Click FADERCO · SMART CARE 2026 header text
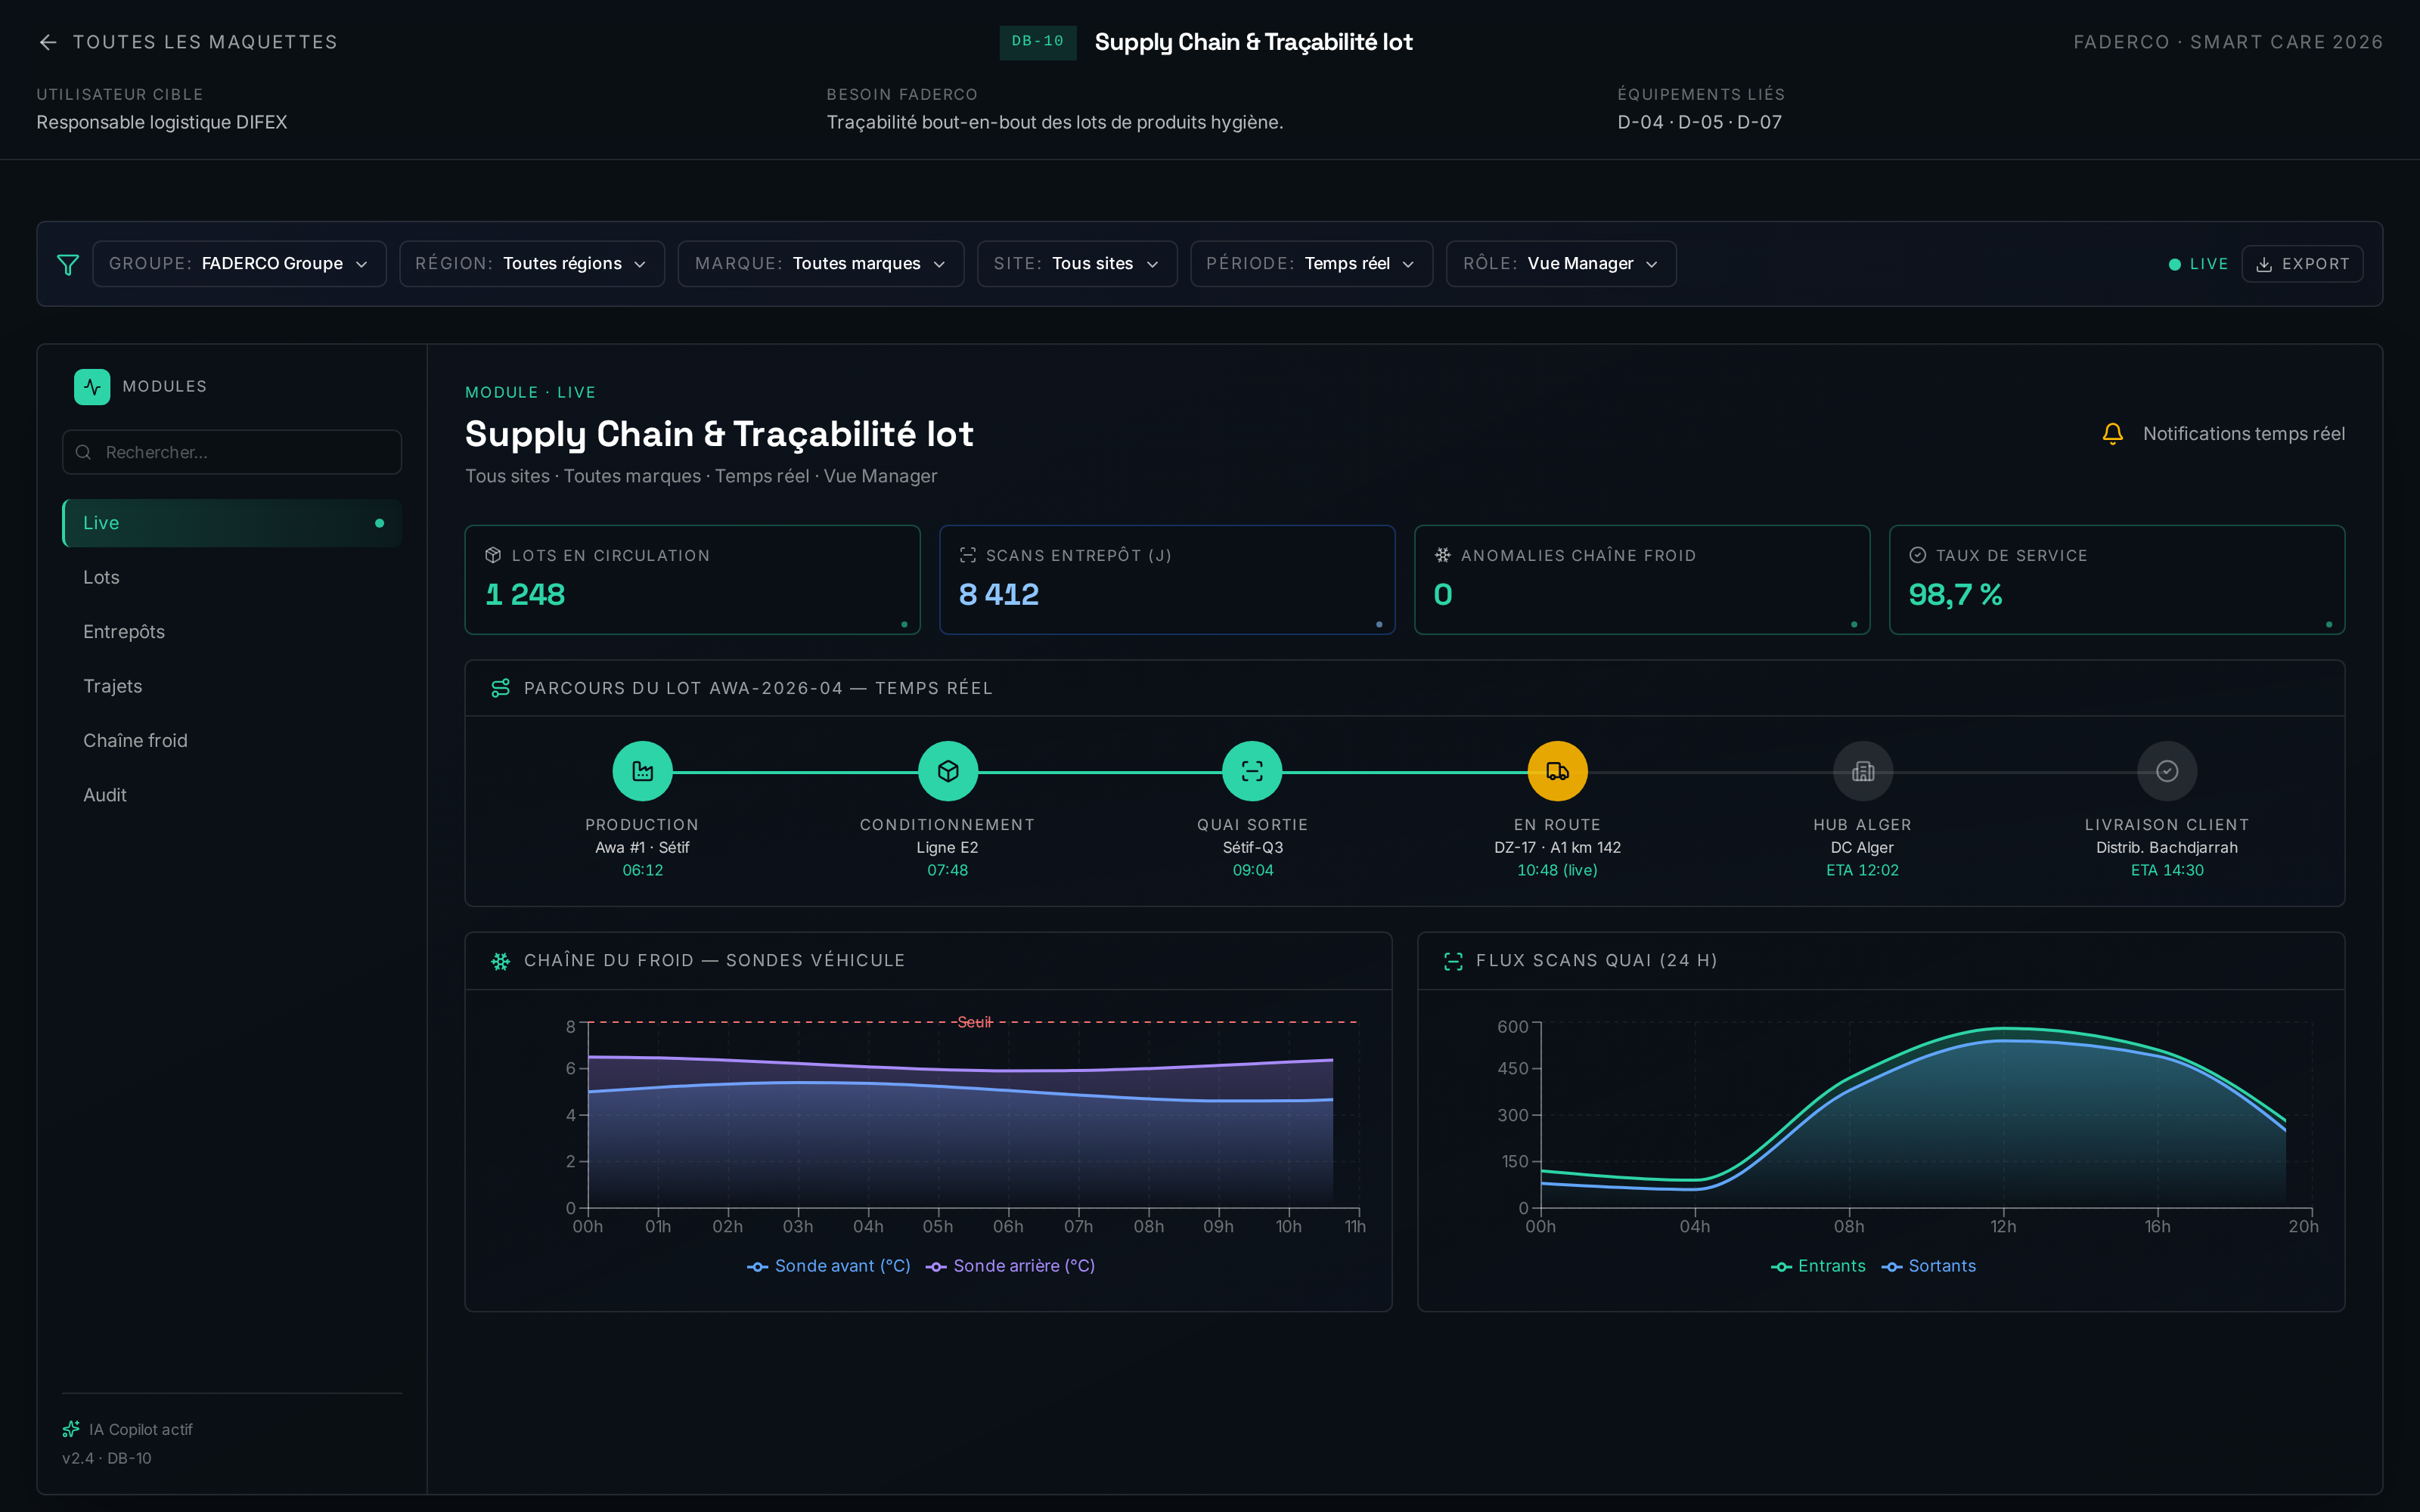The image size is (2420, 1512). pyautogui.click(x=2228, y=42)
